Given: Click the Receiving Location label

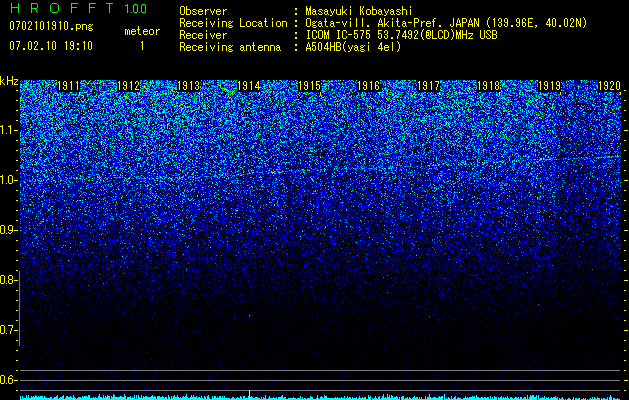Looking at the screenshot, I should pyautogui.click(x=233, y=23).
